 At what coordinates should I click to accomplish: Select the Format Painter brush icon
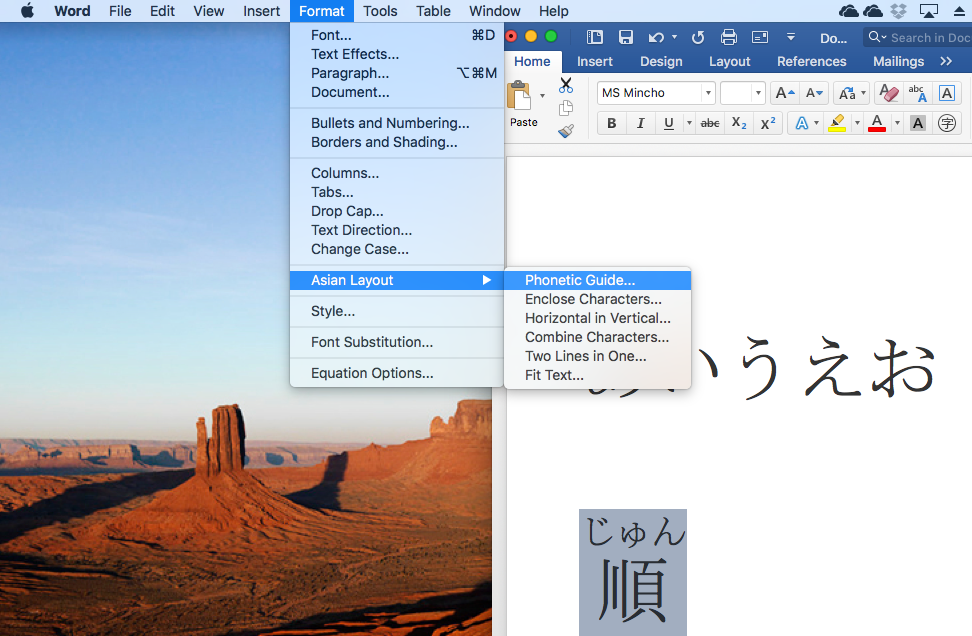[x=565, y=131]
